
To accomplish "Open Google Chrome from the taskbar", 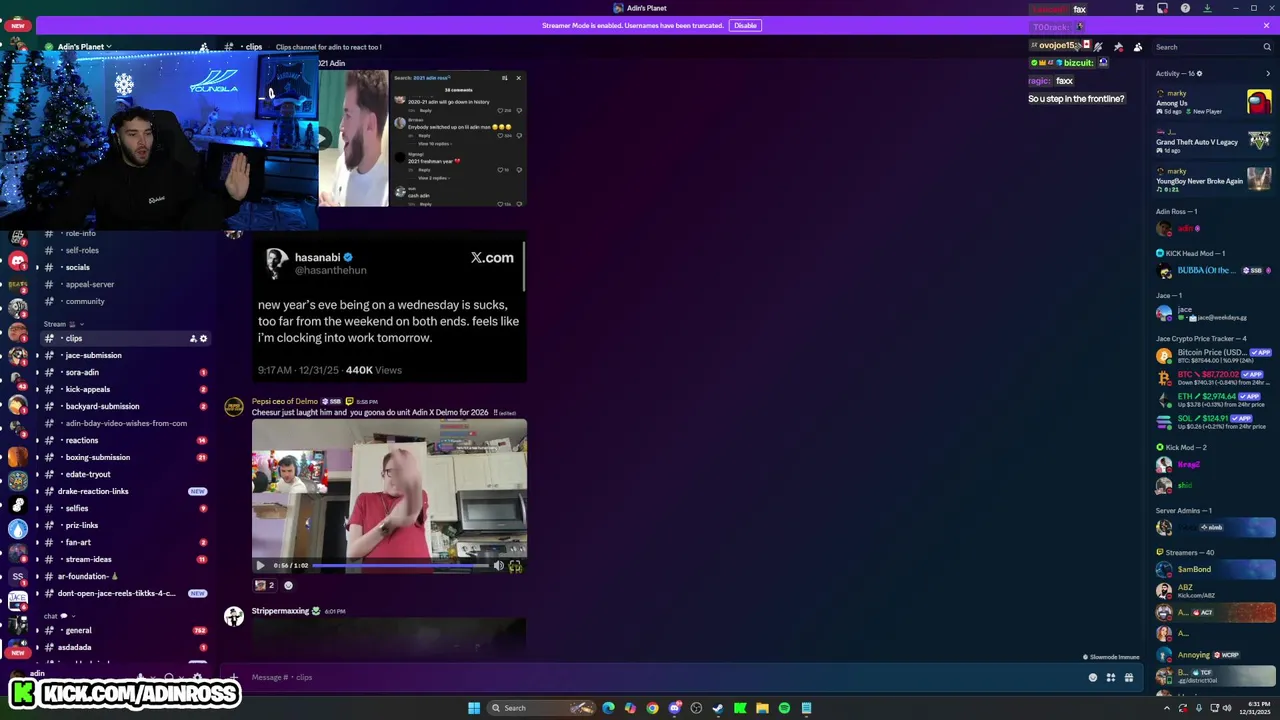I will pyautogui.click(x=652, y=708).
